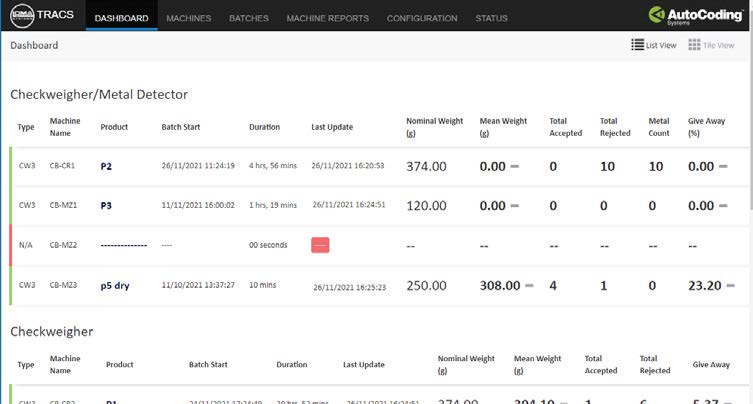Click the TRACS logo icon
Screen dimensions: 753x404
pos(23,17)
